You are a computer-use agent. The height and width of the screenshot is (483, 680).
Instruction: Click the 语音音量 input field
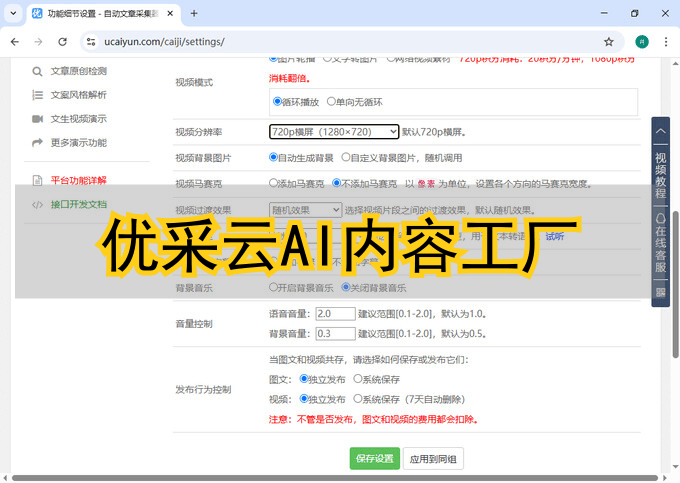pyautogui.click(x=334, y=314)
